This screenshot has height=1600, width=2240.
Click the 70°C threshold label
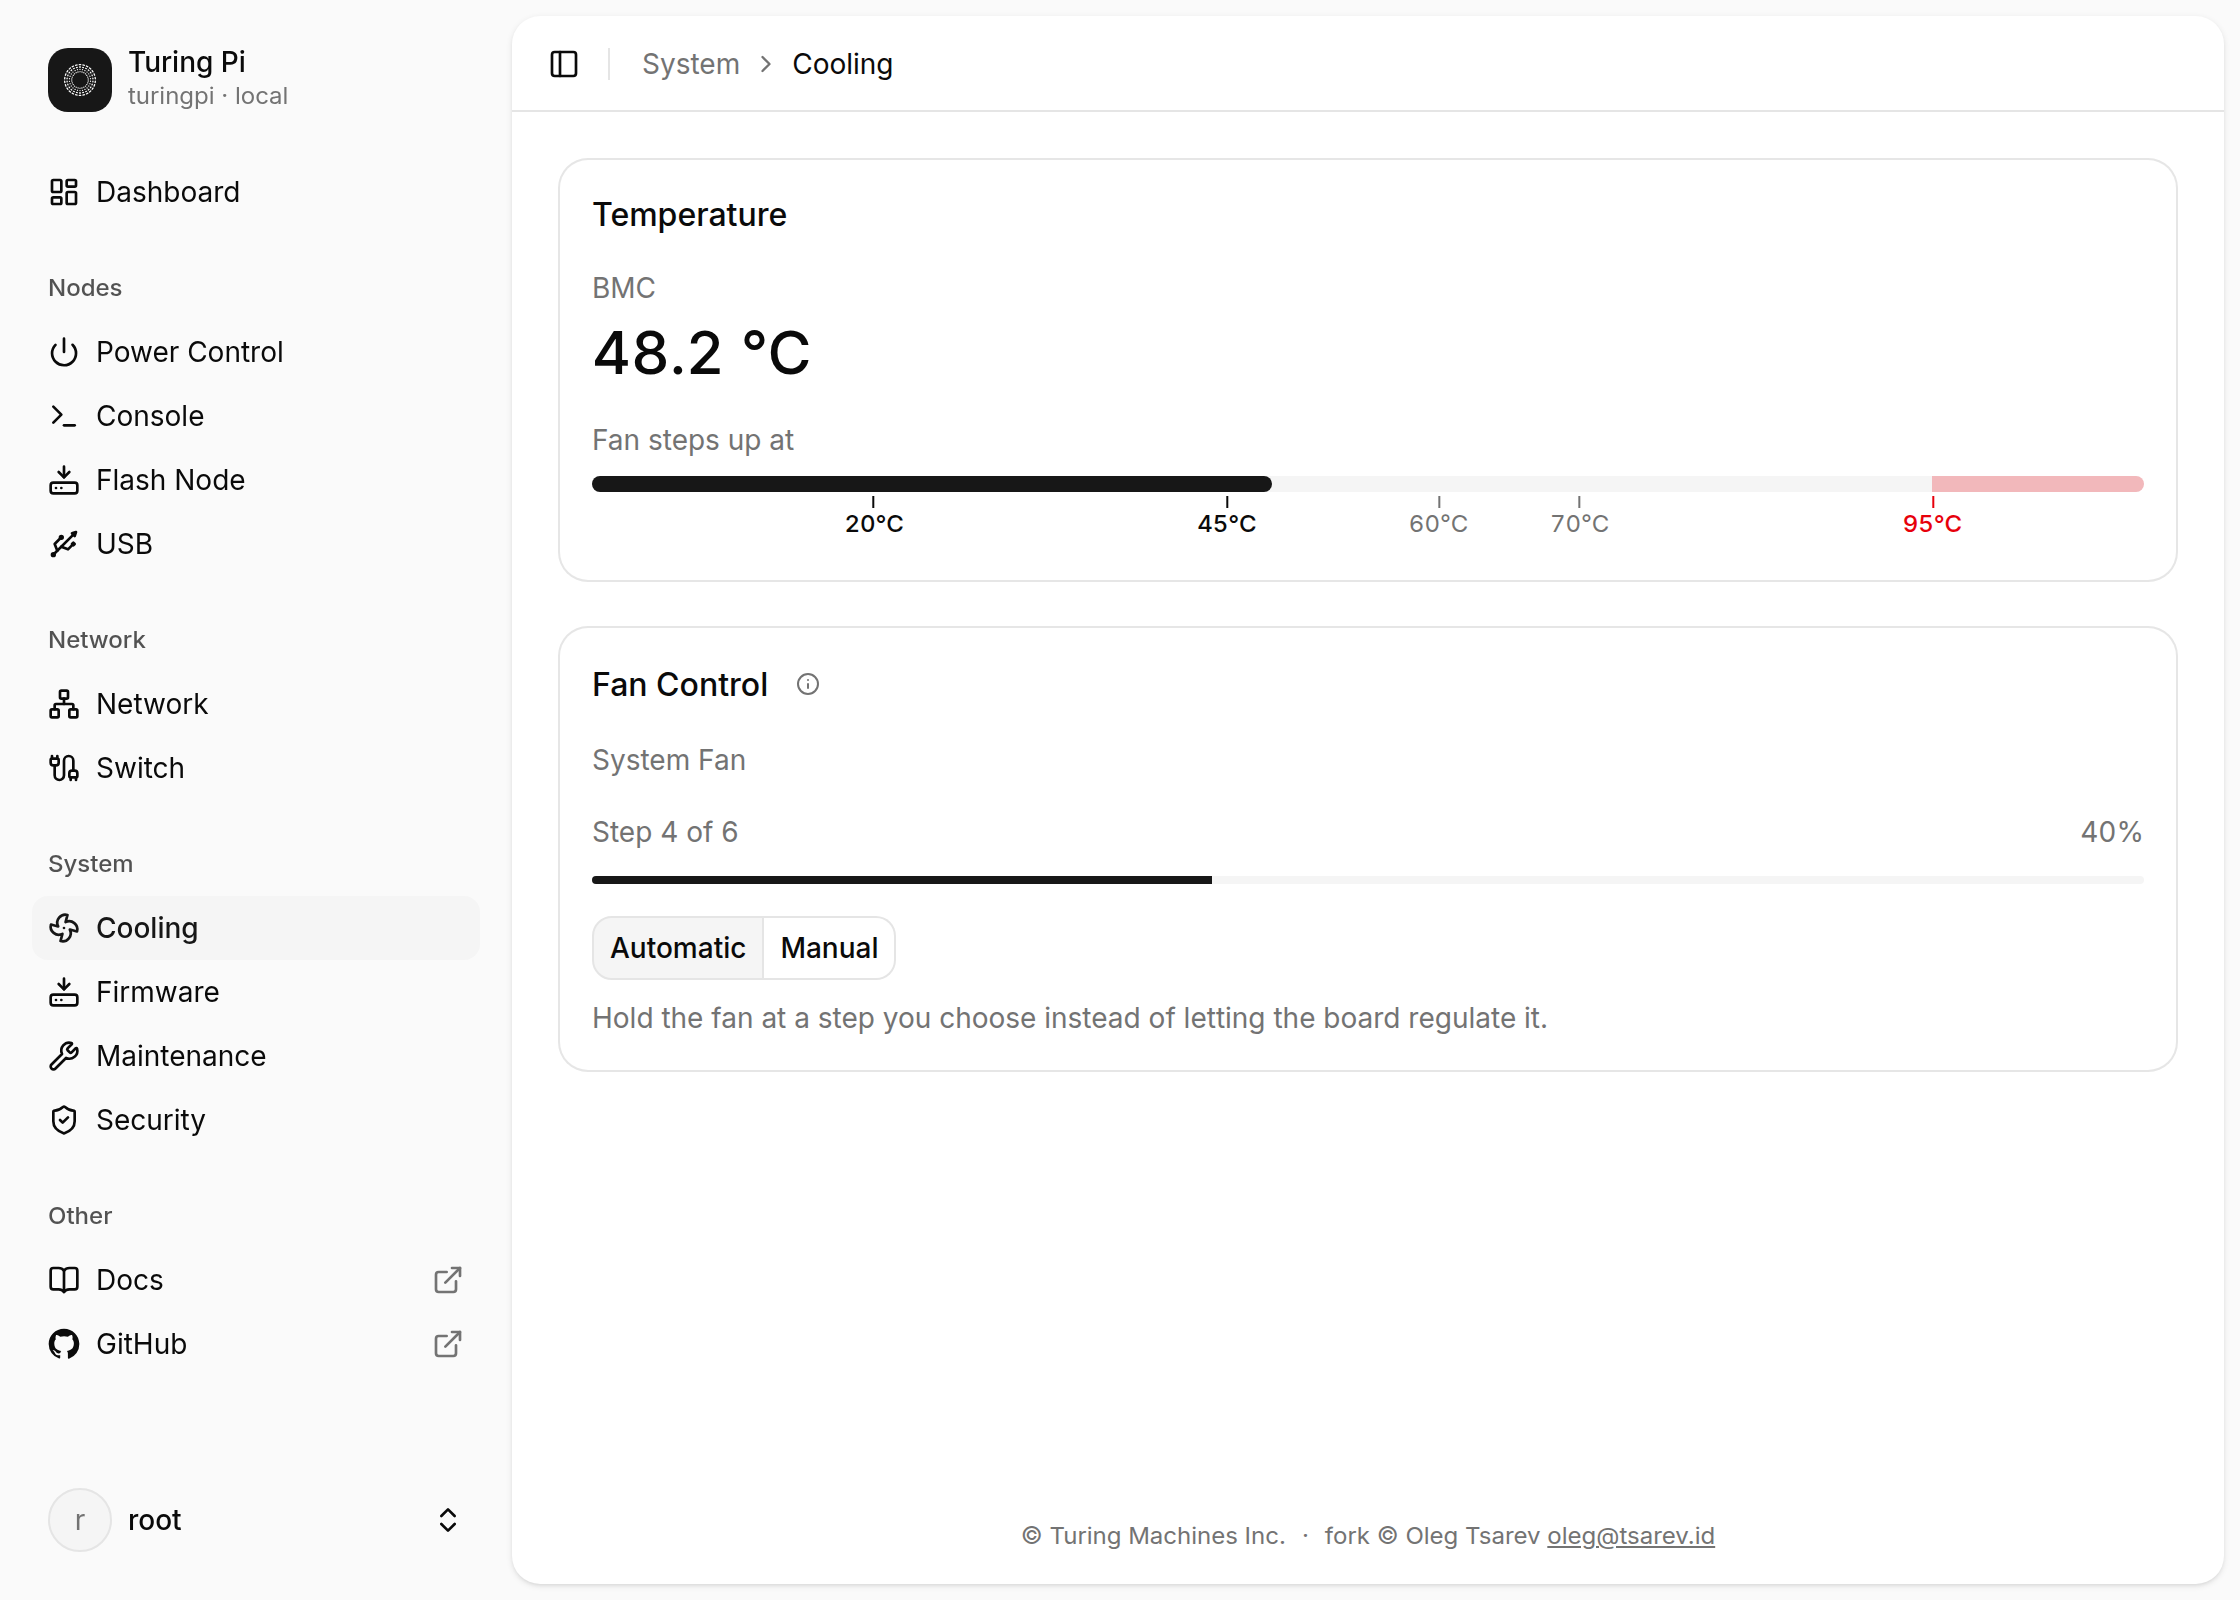pos(1580,523)
